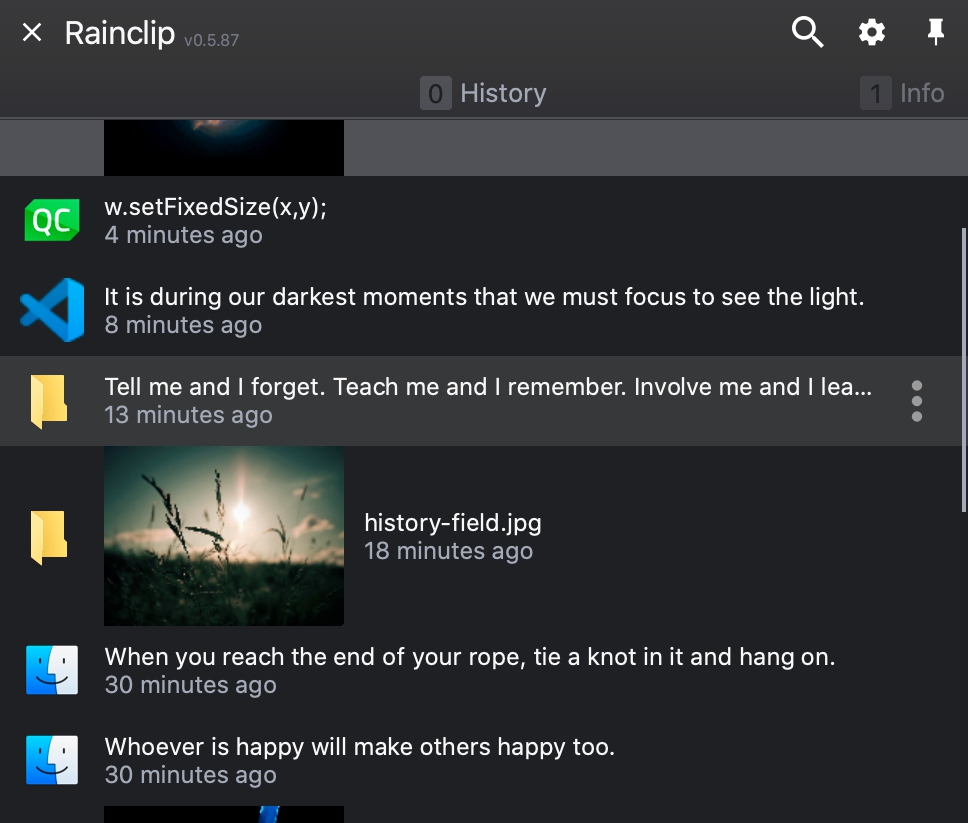Viewport: 968px width, 823px height.
Task: Click the partially visible image thumbnail at the top
Action: coord(223,145)
